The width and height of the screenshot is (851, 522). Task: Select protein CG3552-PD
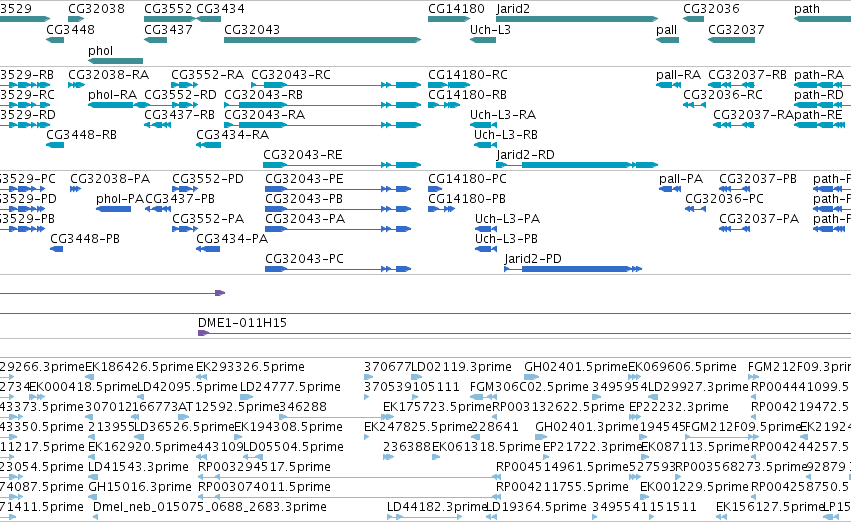click(208, 179)
